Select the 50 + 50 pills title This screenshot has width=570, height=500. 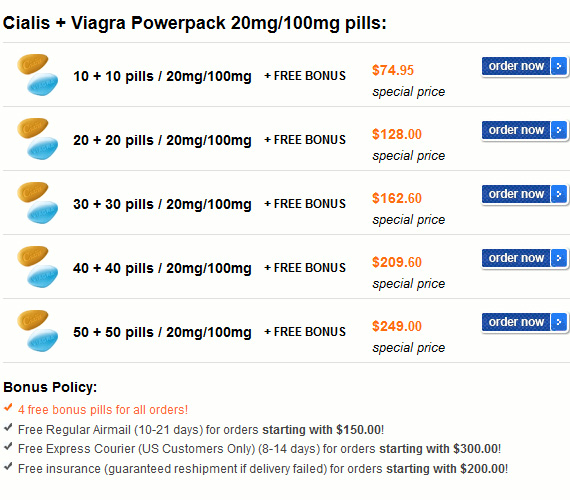click(x=162, y=332)
